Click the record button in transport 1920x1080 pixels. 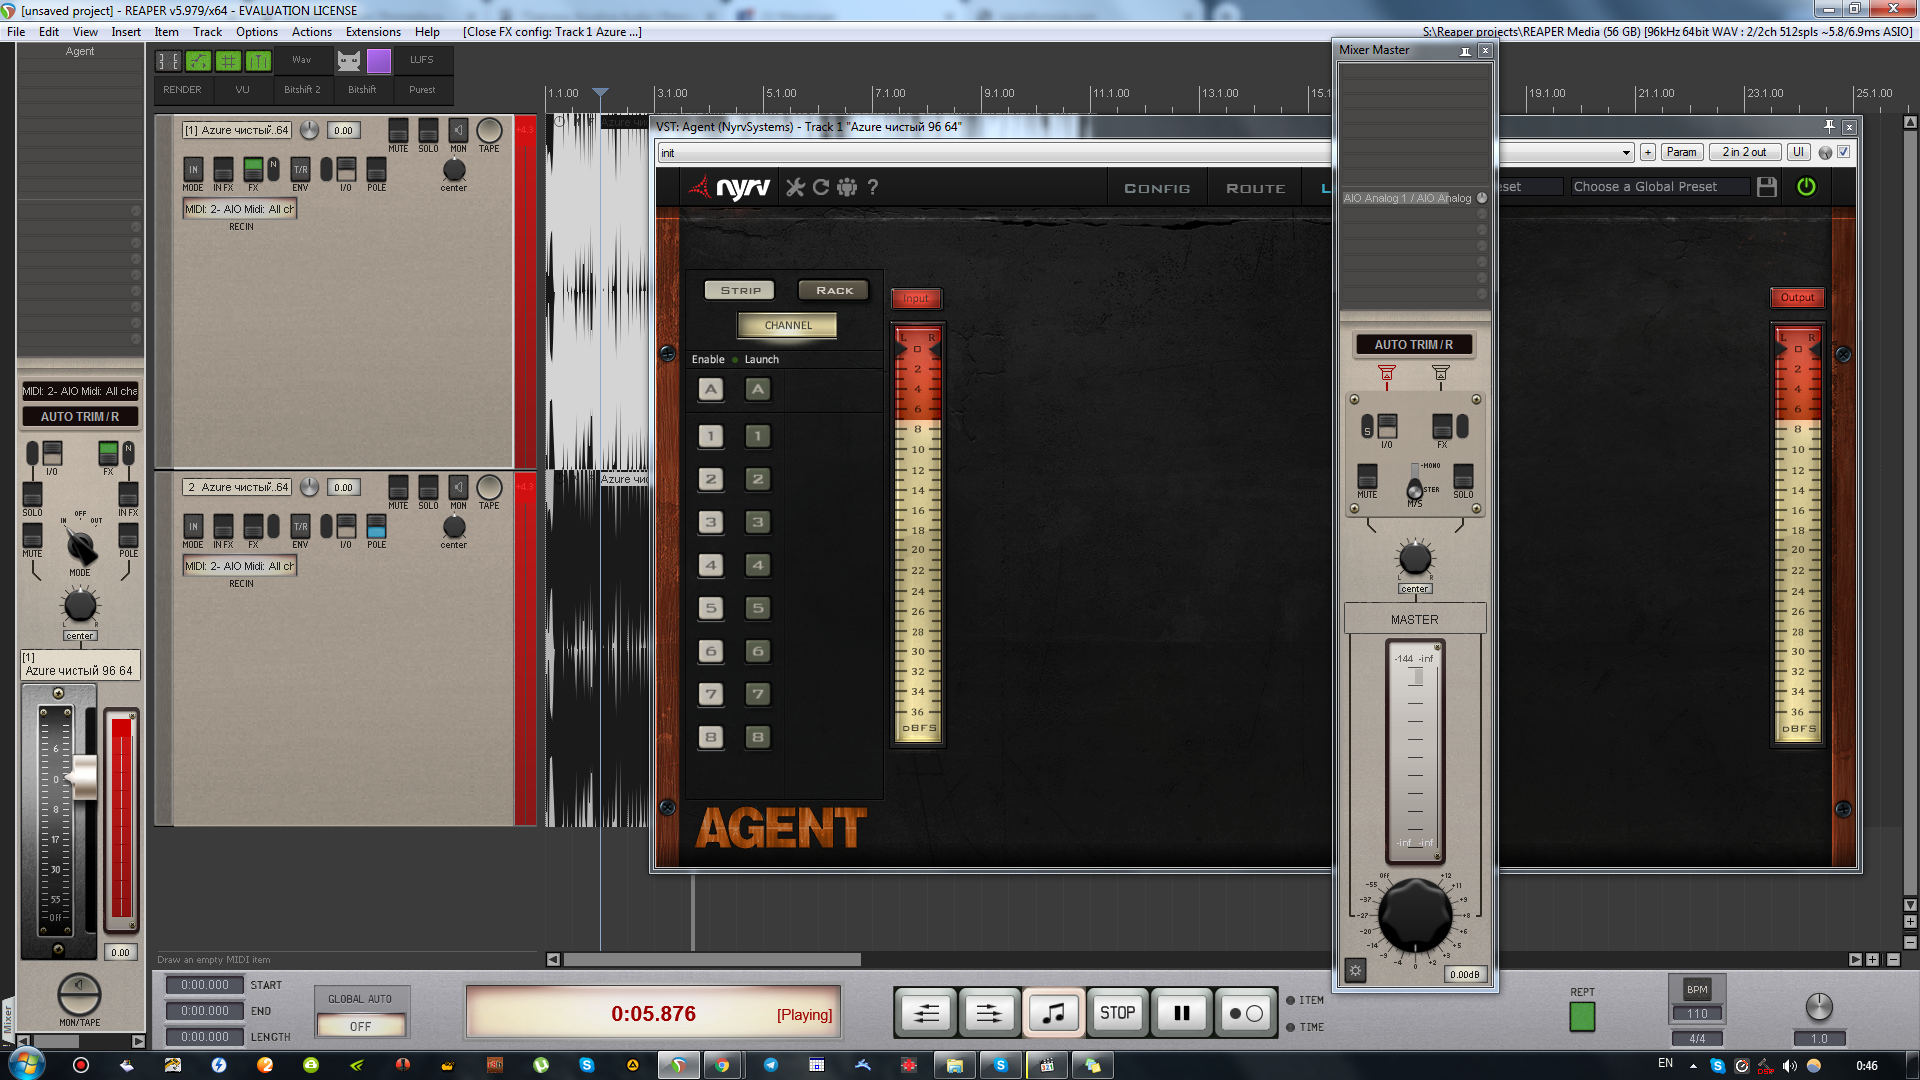[1245, 1013]
